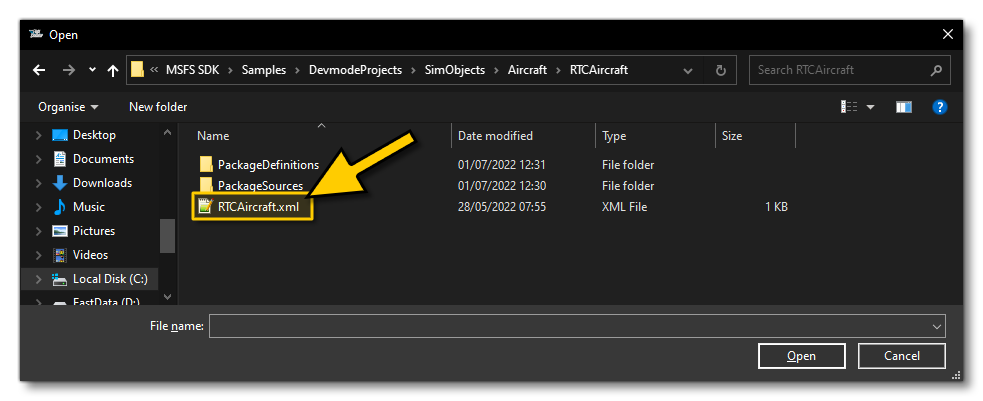This screenshot has height=401, width=983.
Task: Change the view layout icon
Action: [849, 107]
